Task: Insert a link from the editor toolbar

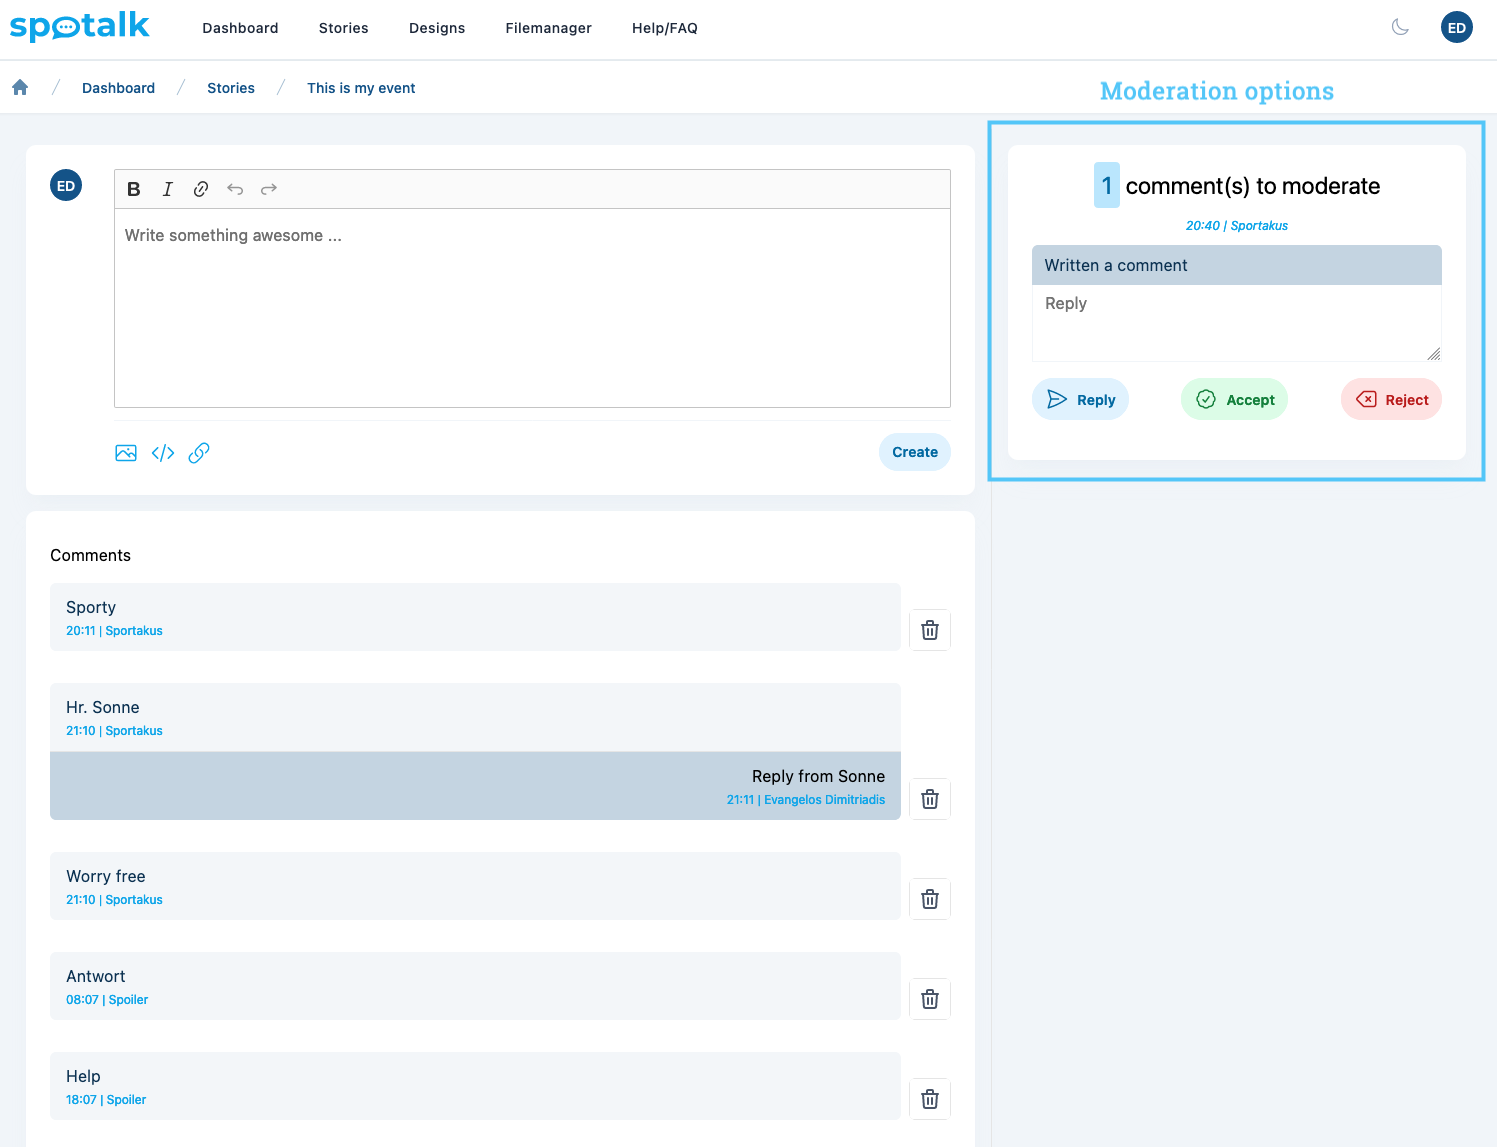Action: (201, 189)
